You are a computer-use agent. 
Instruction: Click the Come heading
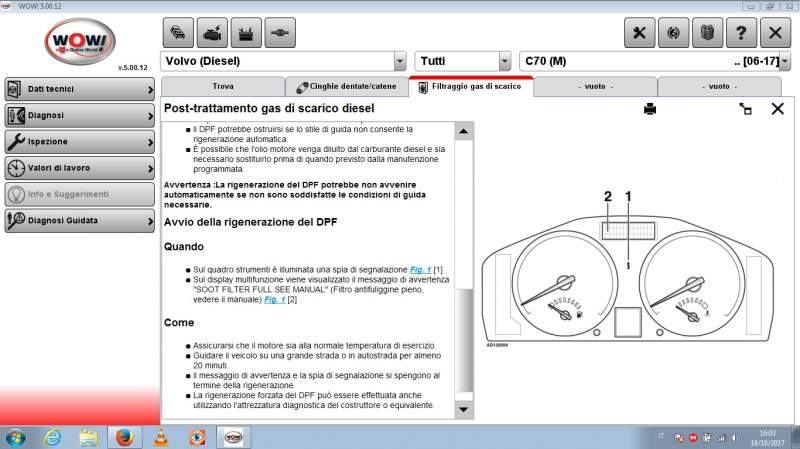(x=179, y=323)
